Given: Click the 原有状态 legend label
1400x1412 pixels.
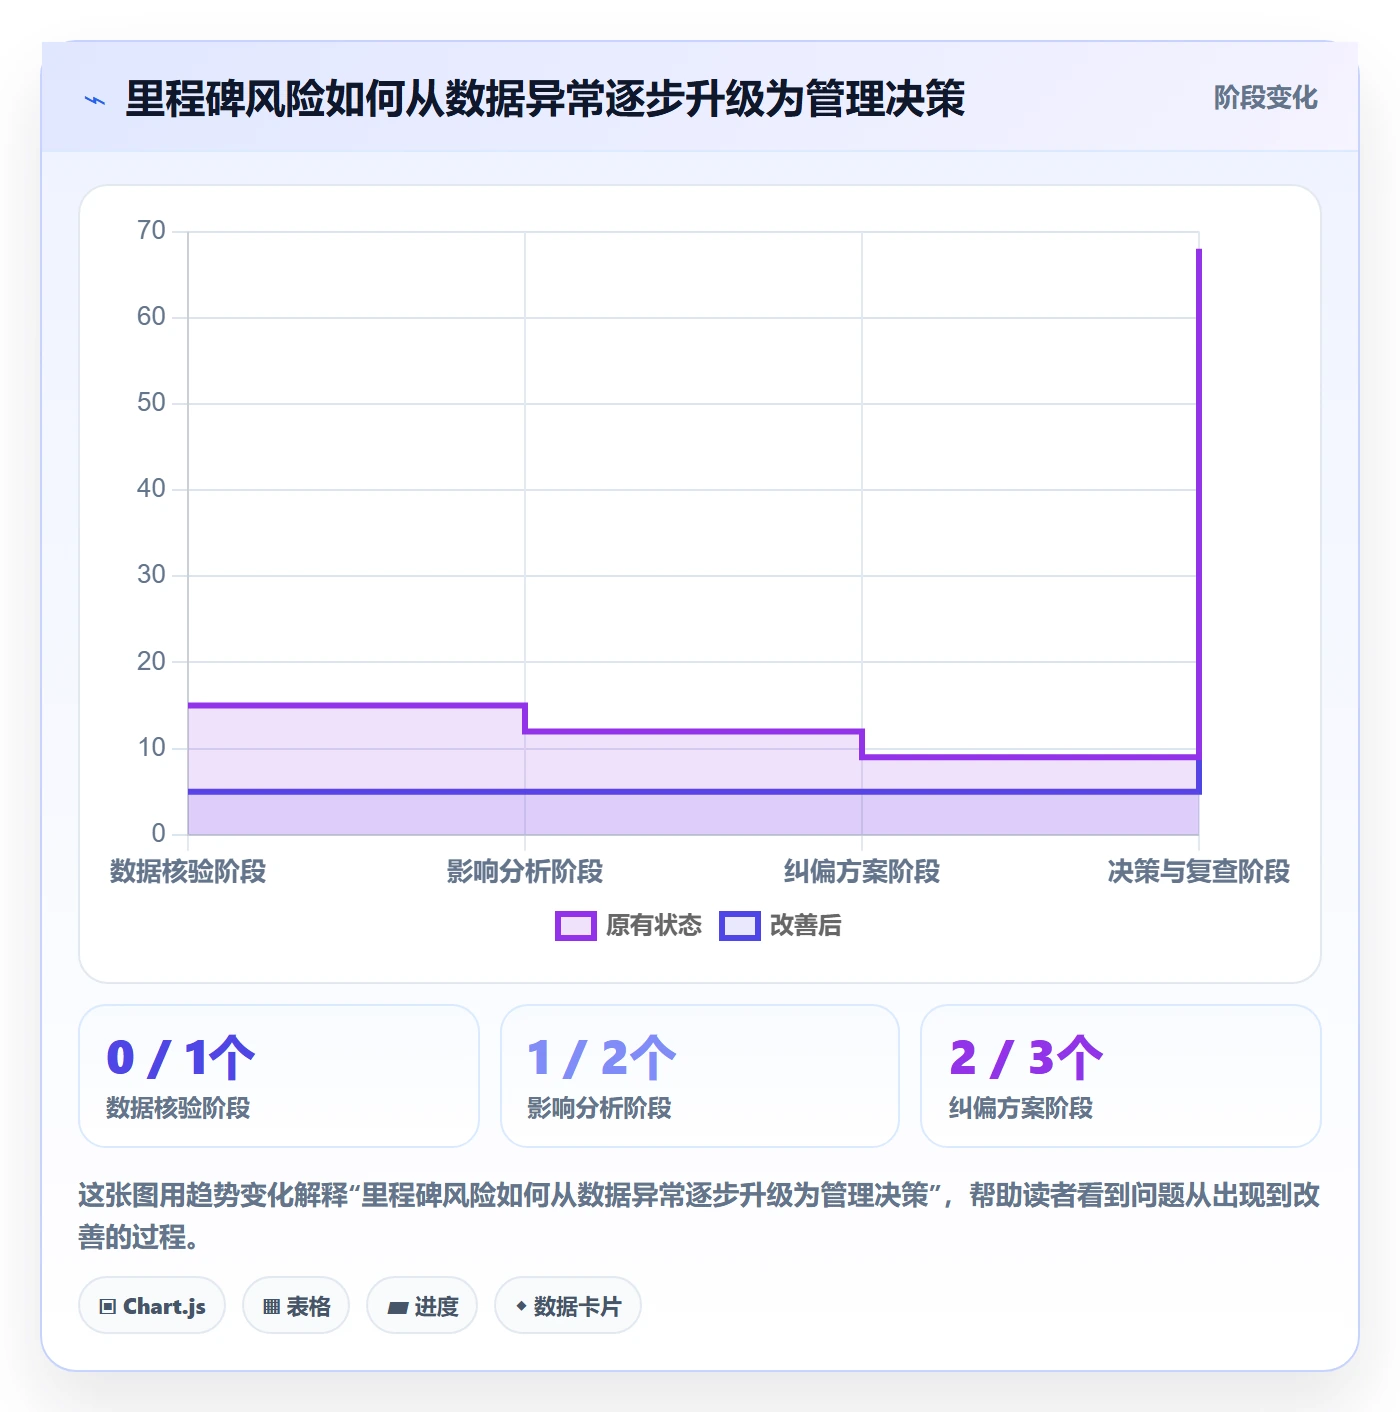Looking at the screenshot, I should [654, 926].
